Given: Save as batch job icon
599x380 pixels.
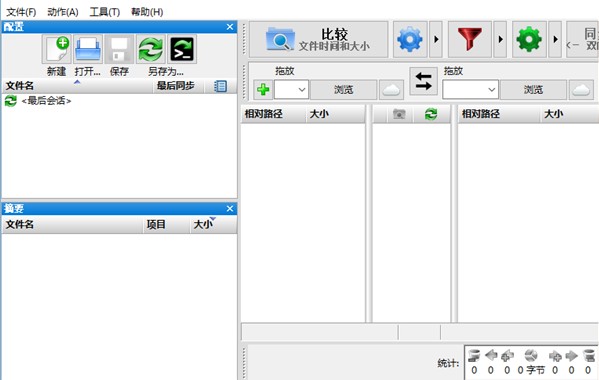Looking at the screenshot, I should pos(182,49).
